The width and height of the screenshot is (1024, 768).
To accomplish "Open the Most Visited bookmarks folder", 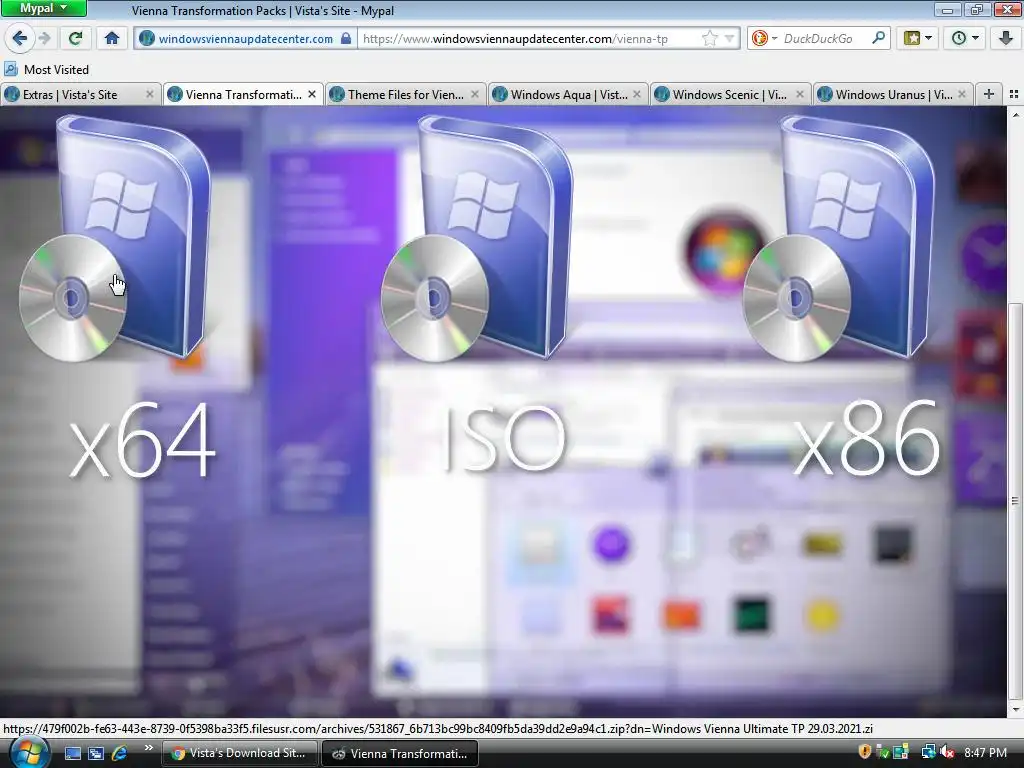I will pos(46,70).
